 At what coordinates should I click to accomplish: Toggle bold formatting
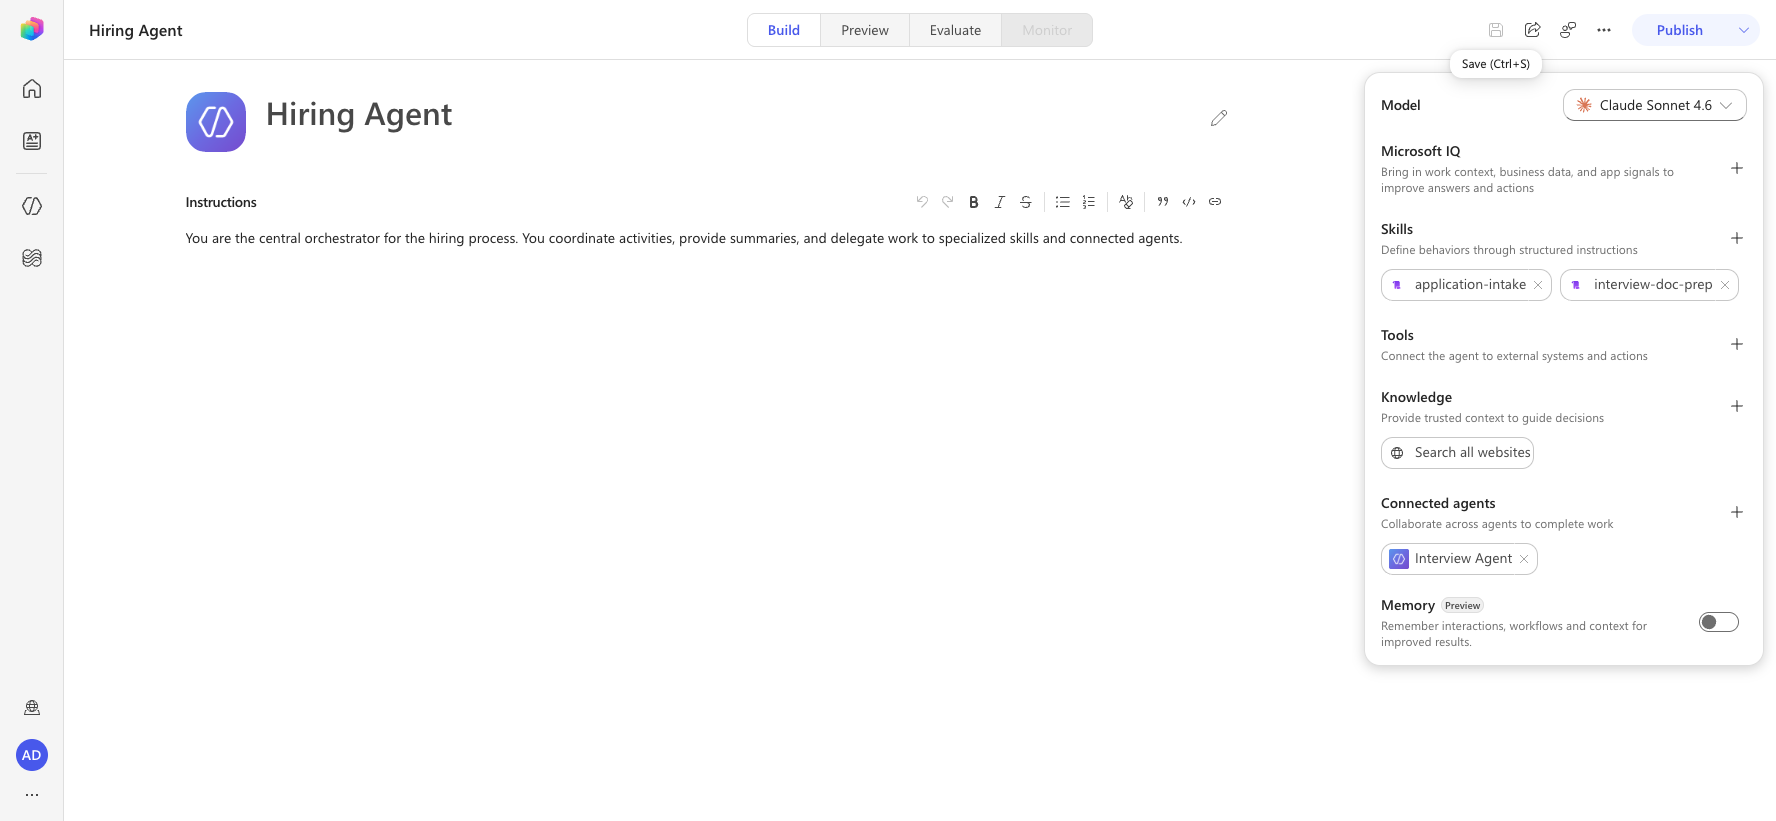pyautogui.click(x=974, y=202)
